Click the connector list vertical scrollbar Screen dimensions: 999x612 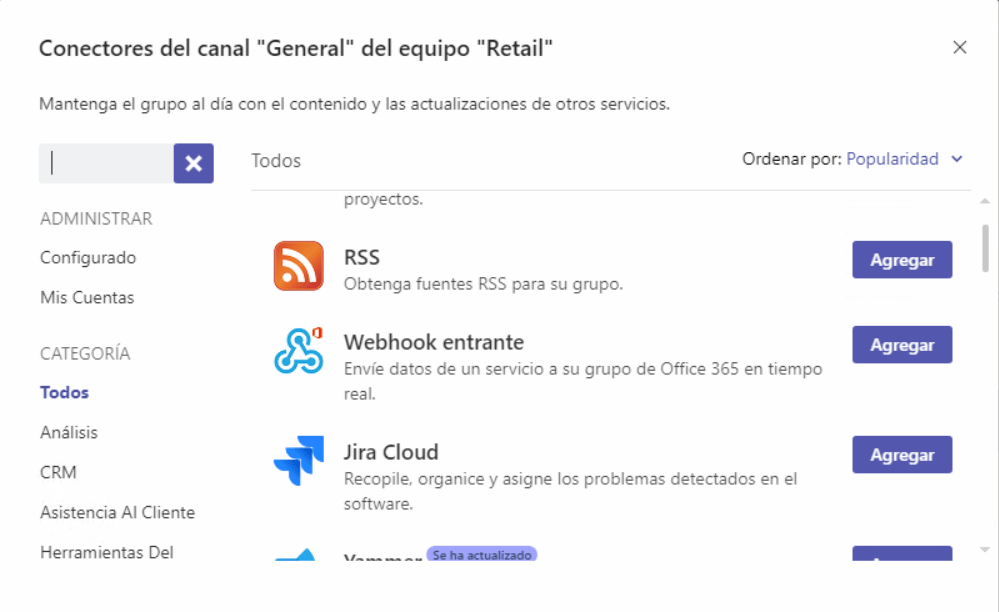pyautogui.click(x=985, y=248)
